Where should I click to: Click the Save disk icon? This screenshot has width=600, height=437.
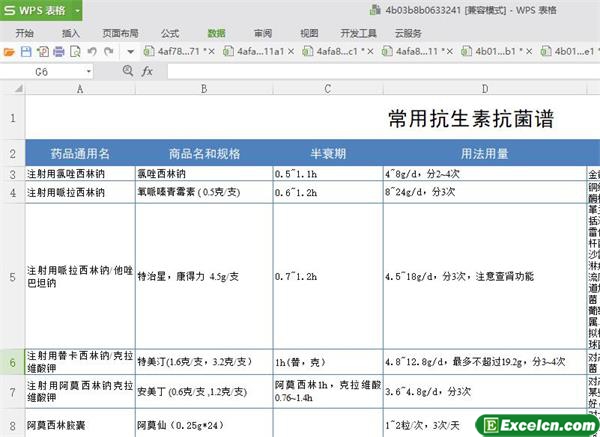[x=26, y=51]
